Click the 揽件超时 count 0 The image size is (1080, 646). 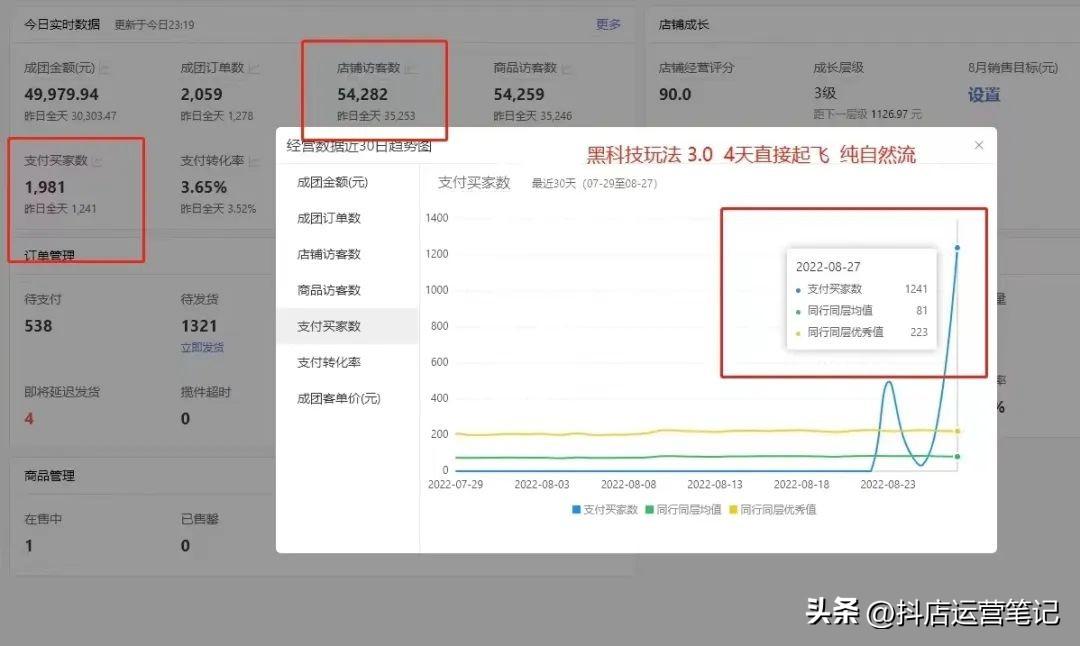185,419
